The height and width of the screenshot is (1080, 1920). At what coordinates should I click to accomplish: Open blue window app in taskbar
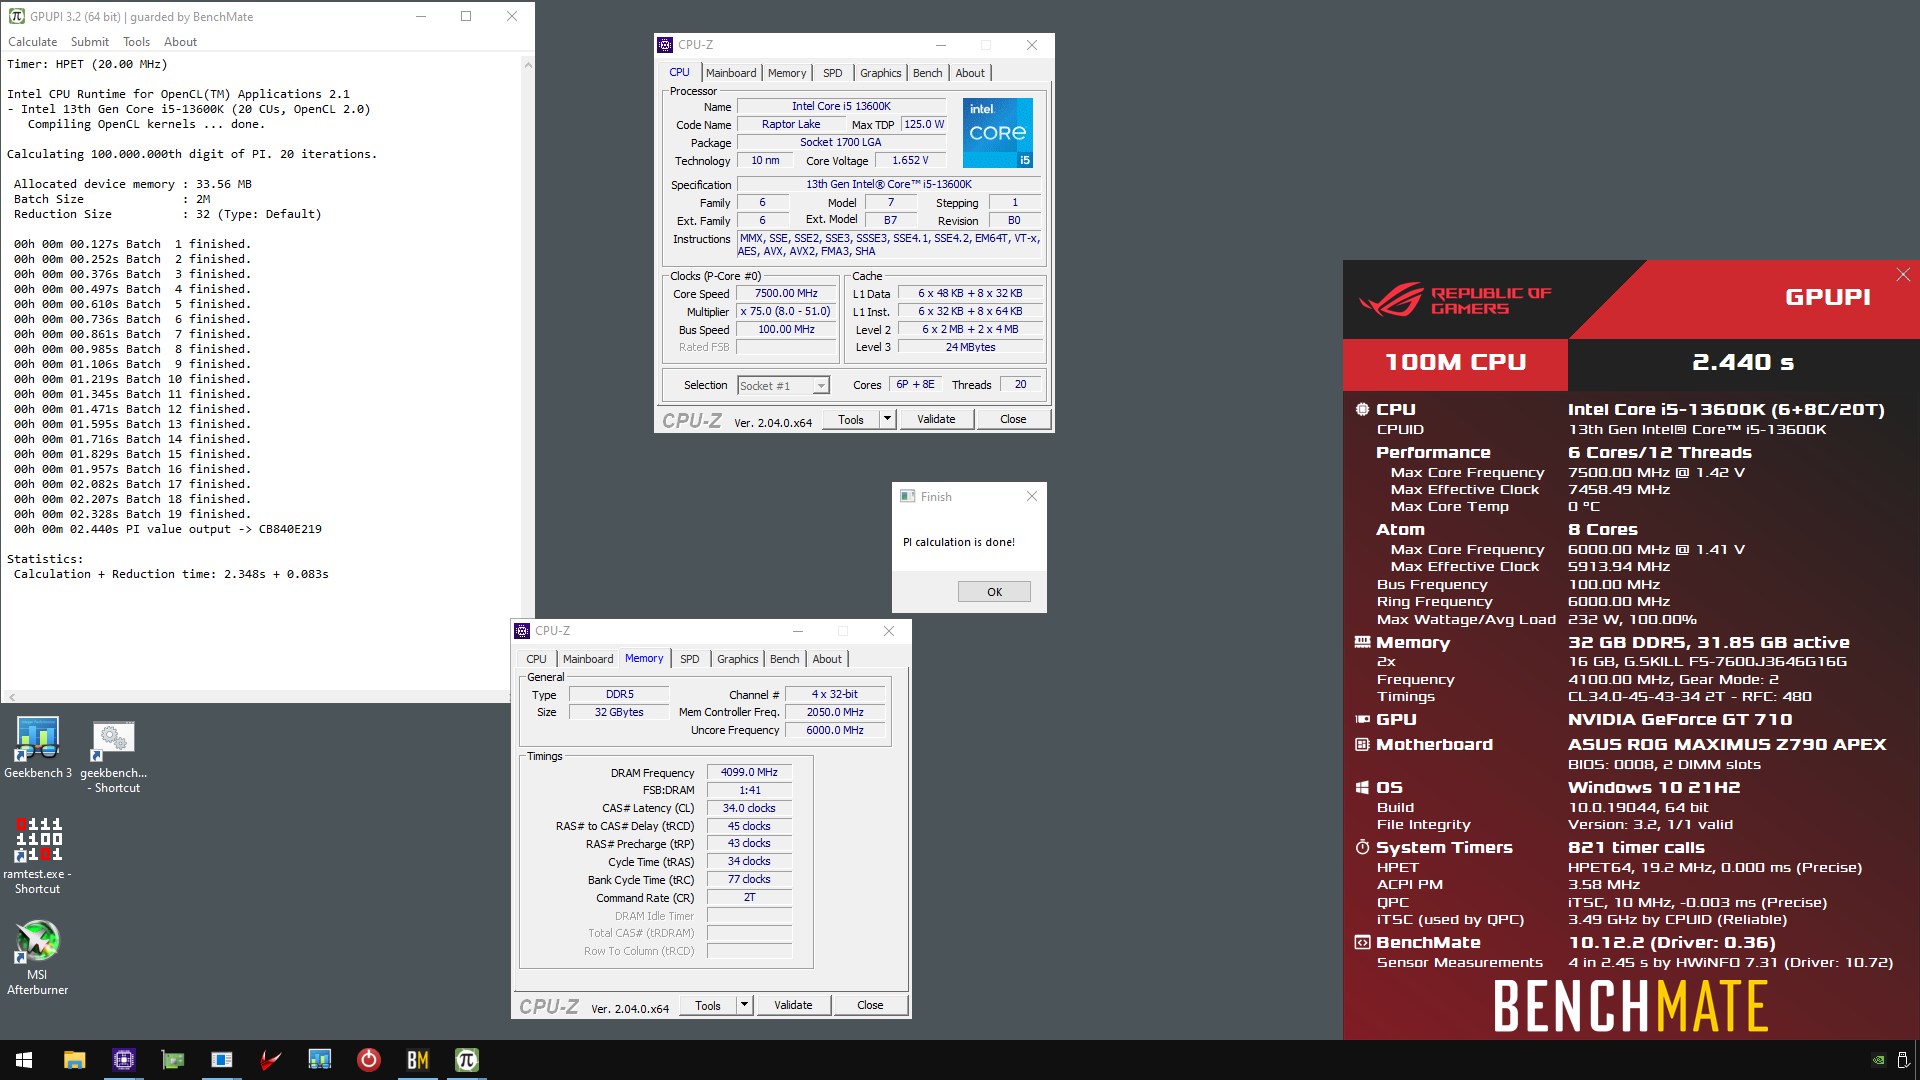coord(221,1060)
